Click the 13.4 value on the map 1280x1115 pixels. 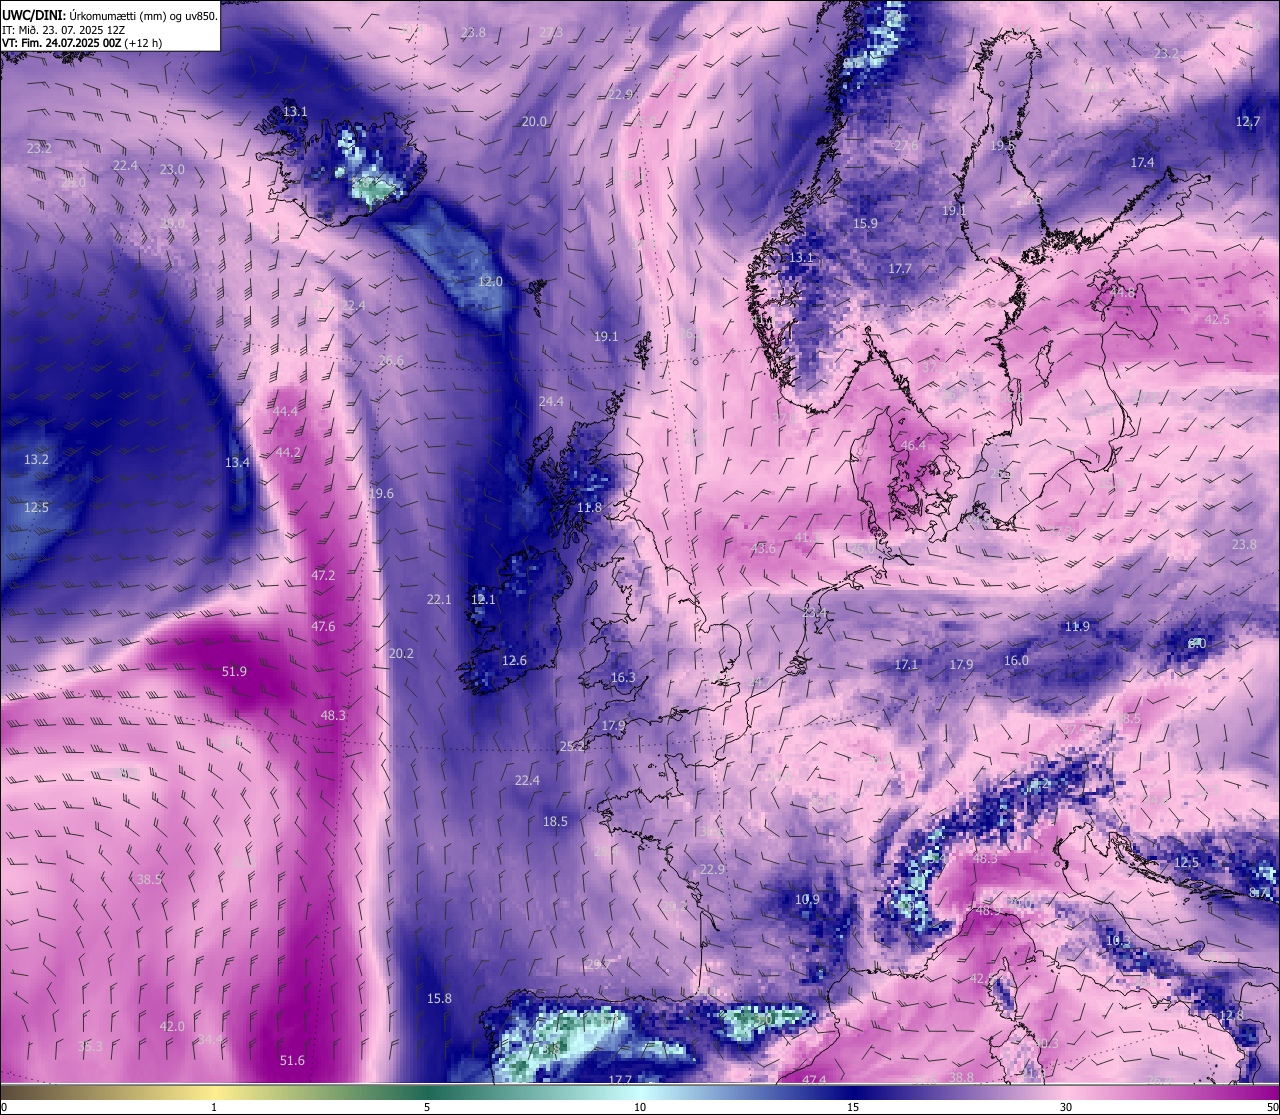click(x=237, y=462)
